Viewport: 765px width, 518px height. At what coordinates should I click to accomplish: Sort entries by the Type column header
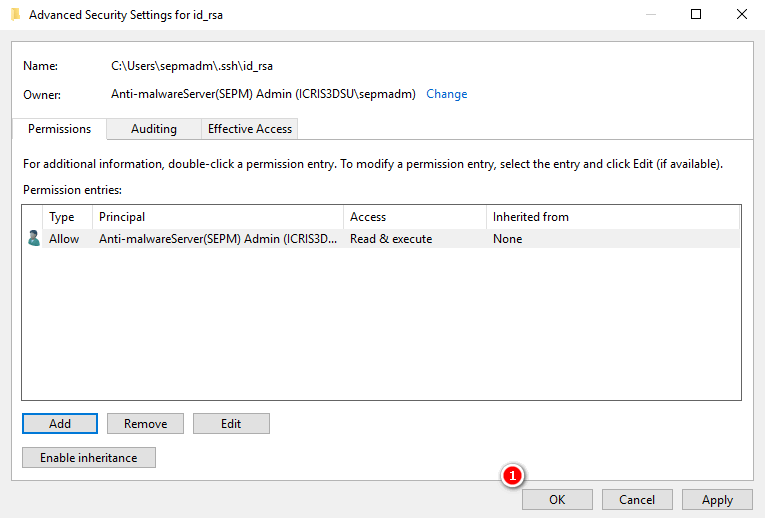click(62, 217)
